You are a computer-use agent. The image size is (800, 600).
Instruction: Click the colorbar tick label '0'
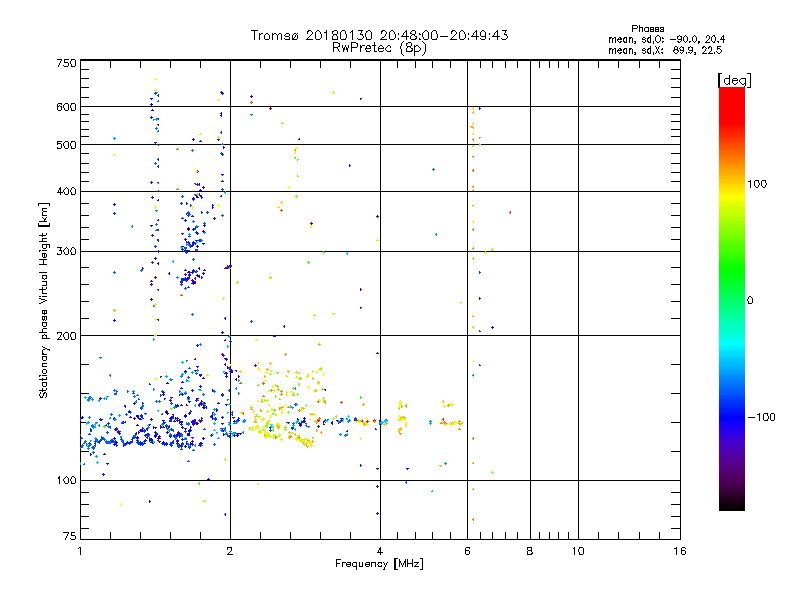point(749,301)
